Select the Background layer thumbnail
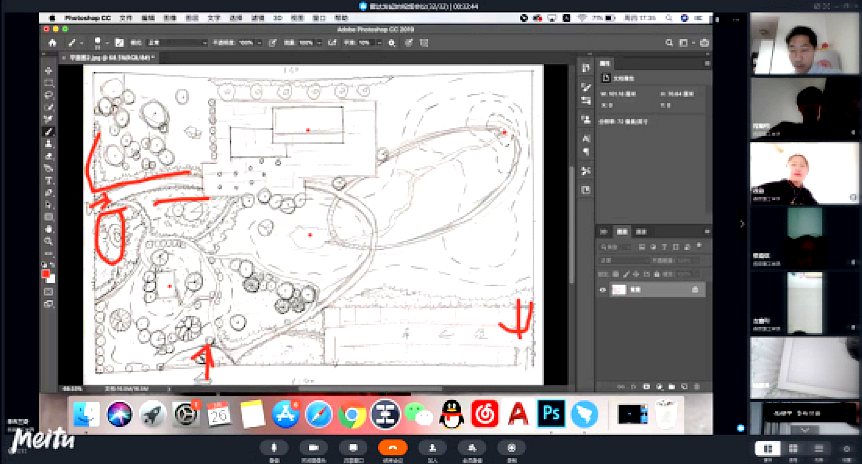Image resolution: width=862 pixels, height=464 pixels. point(620,290)
